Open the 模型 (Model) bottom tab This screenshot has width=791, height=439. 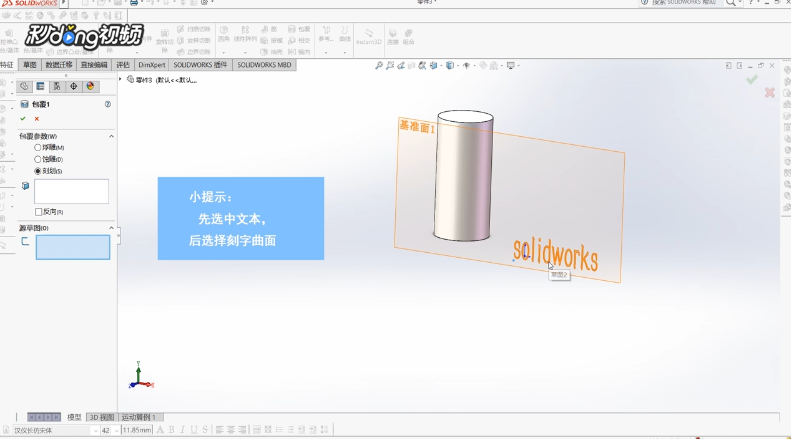point(74,417)
